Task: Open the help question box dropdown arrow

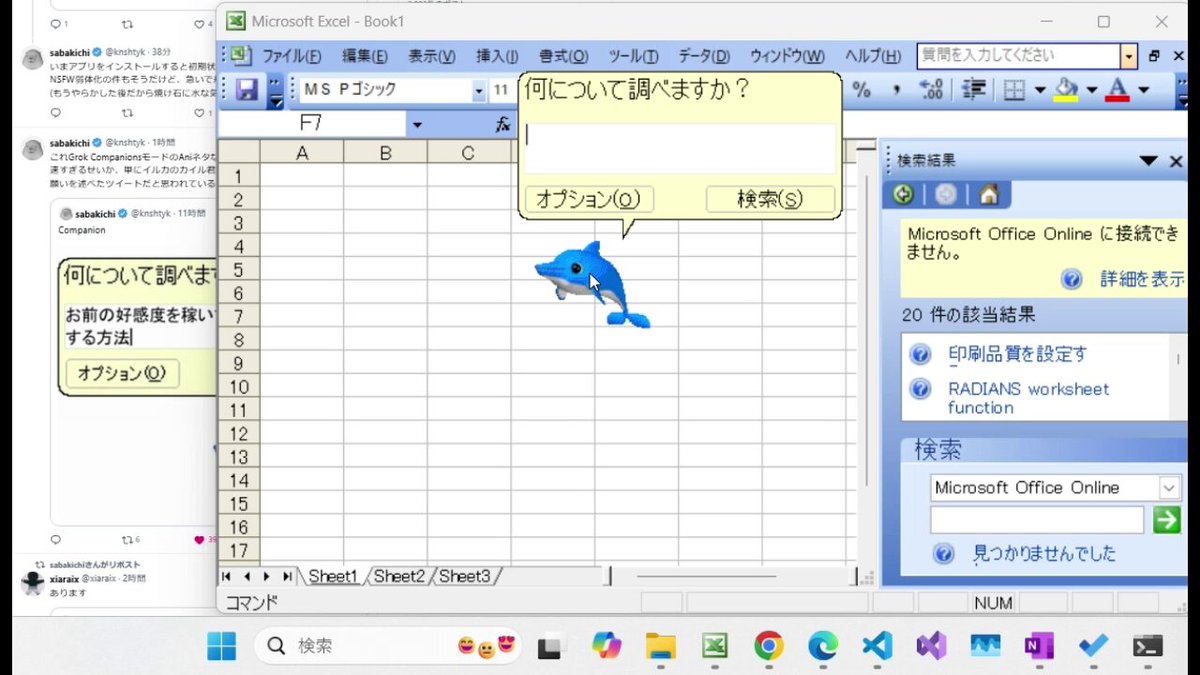Action: coord(1129,56)
